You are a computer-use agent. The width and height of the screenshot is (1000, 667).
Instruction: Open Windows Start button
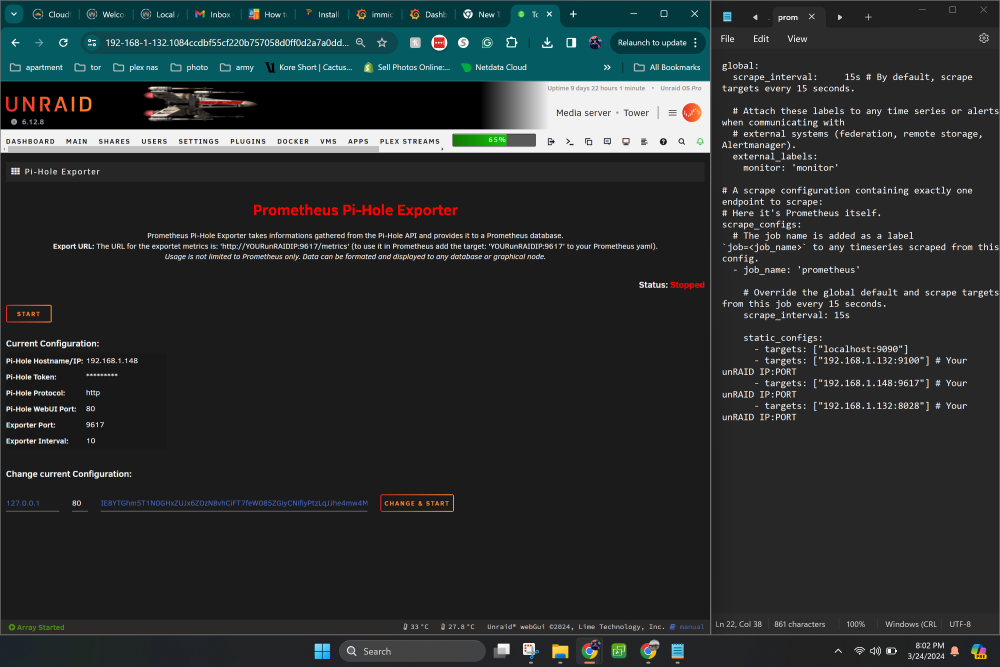point(322,651)
